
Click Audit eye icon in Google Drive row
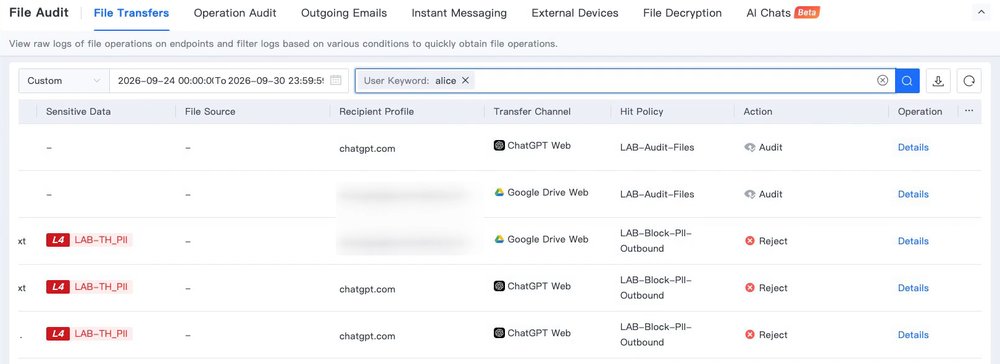[750, 194]
